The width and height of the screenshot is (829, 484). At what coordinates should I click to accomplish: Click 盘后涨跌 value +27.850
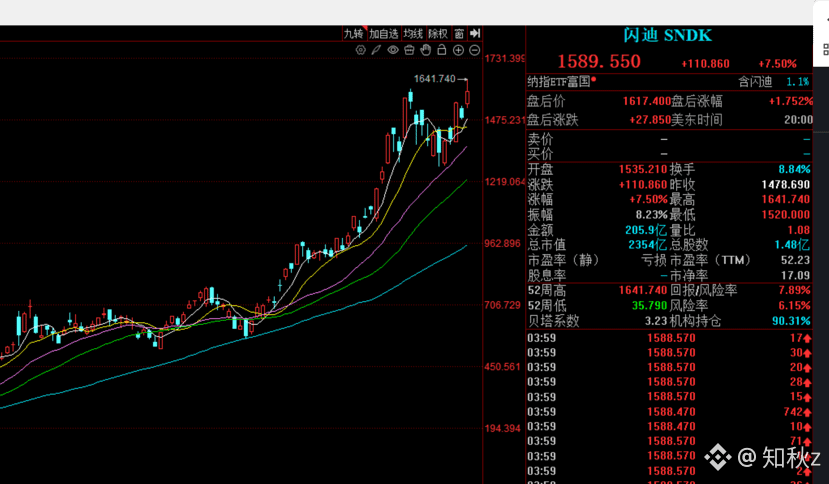point(650,120)
